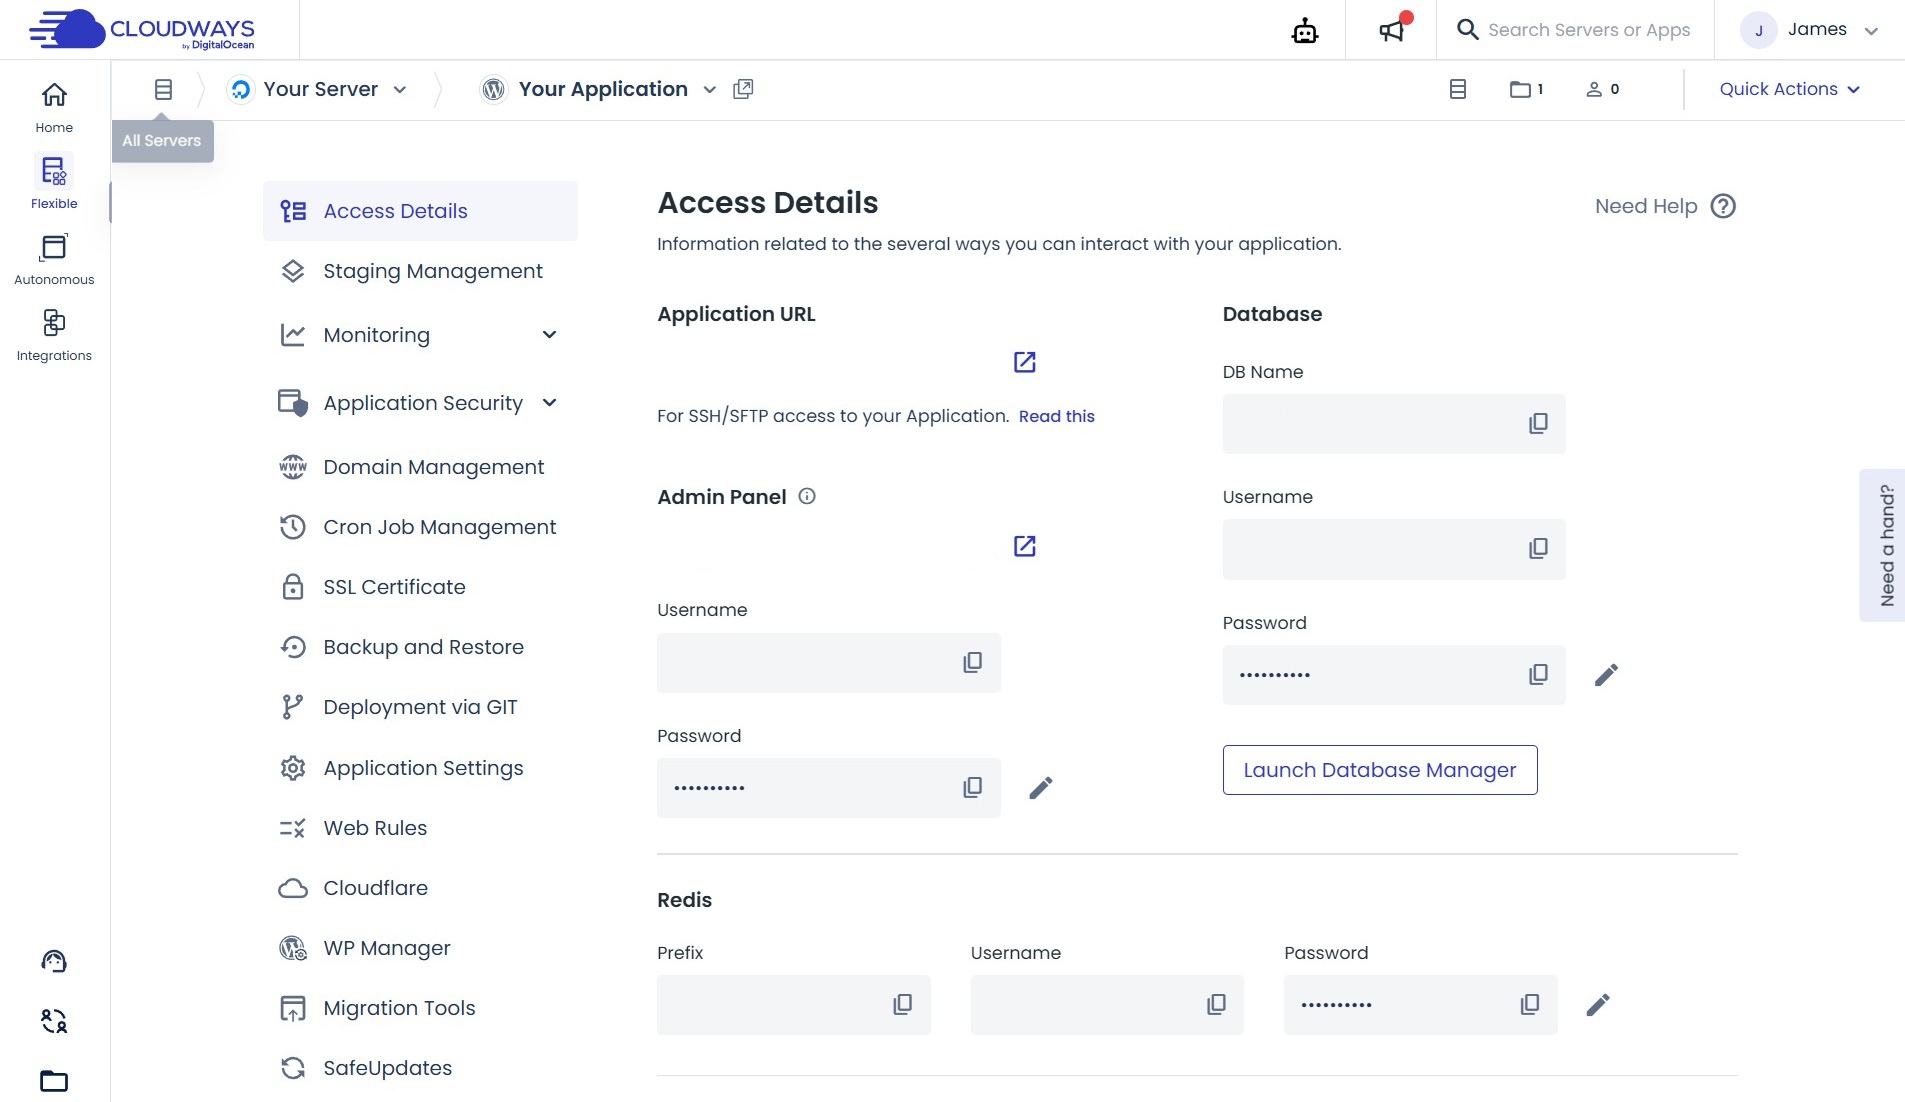Copy the DB Name value
The height and width of the screenshot is (1102, 1905).
point(1537,423)
